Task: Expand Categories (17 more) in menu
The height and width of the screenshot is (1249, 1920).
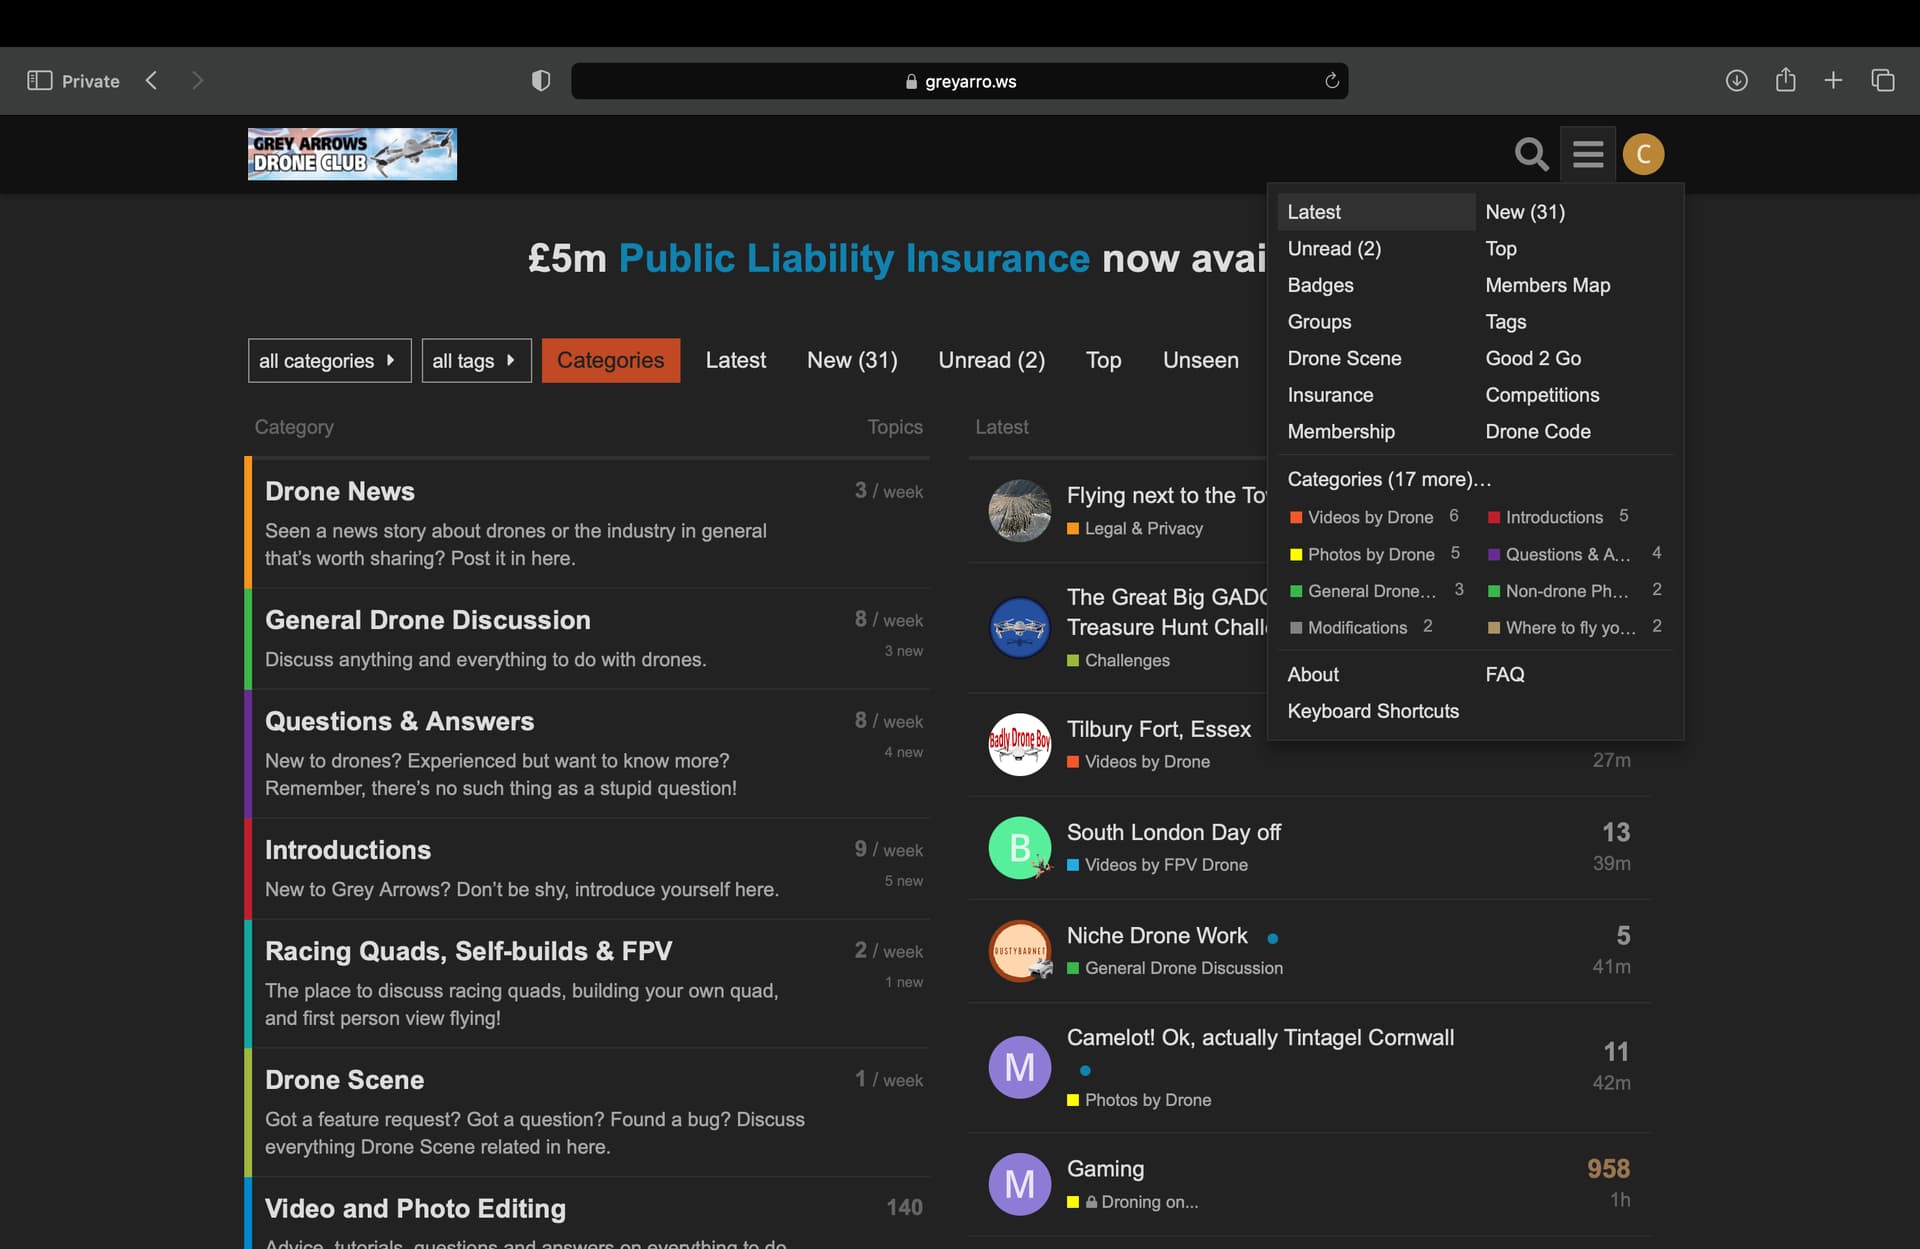Action: pyautogui.click(x=1388, y=479)
